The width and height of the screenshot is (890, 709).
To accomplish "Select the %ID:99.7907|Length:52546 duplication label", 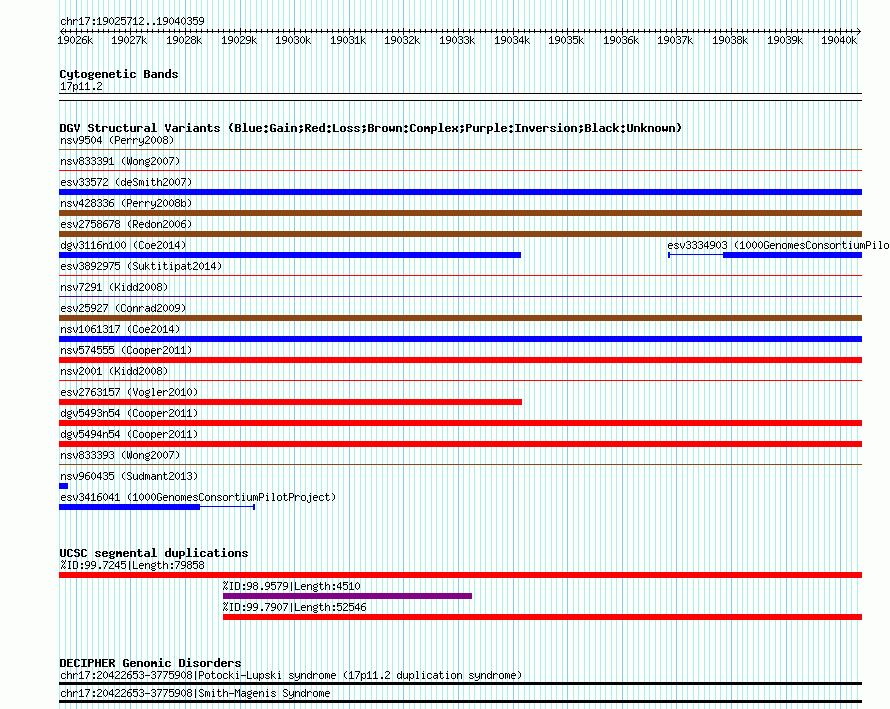I will coord(295,607).
